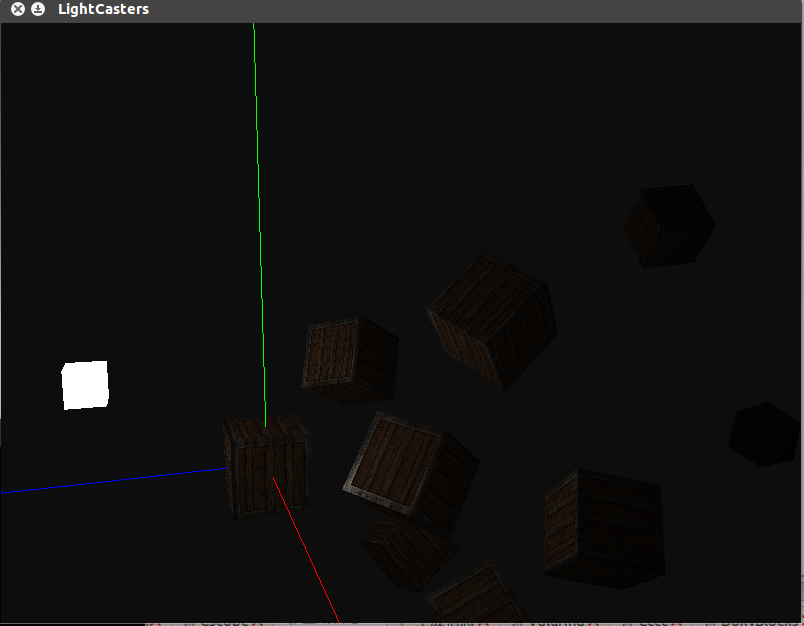Close the LightCasters window
The image size is (804, 626).
tap(18, 9)
